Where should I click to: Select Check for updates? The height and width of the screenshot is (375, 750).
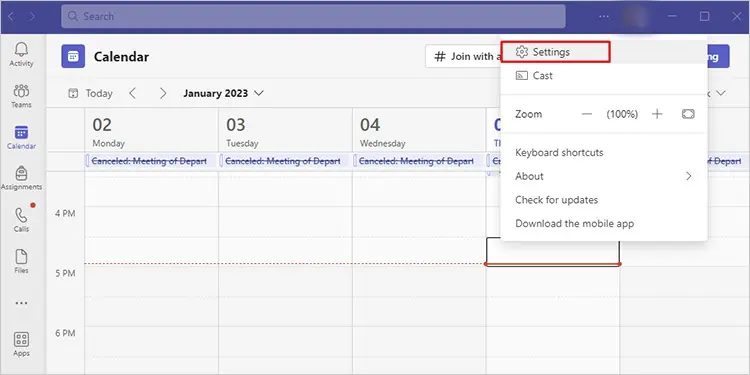(x=604, y=199)
